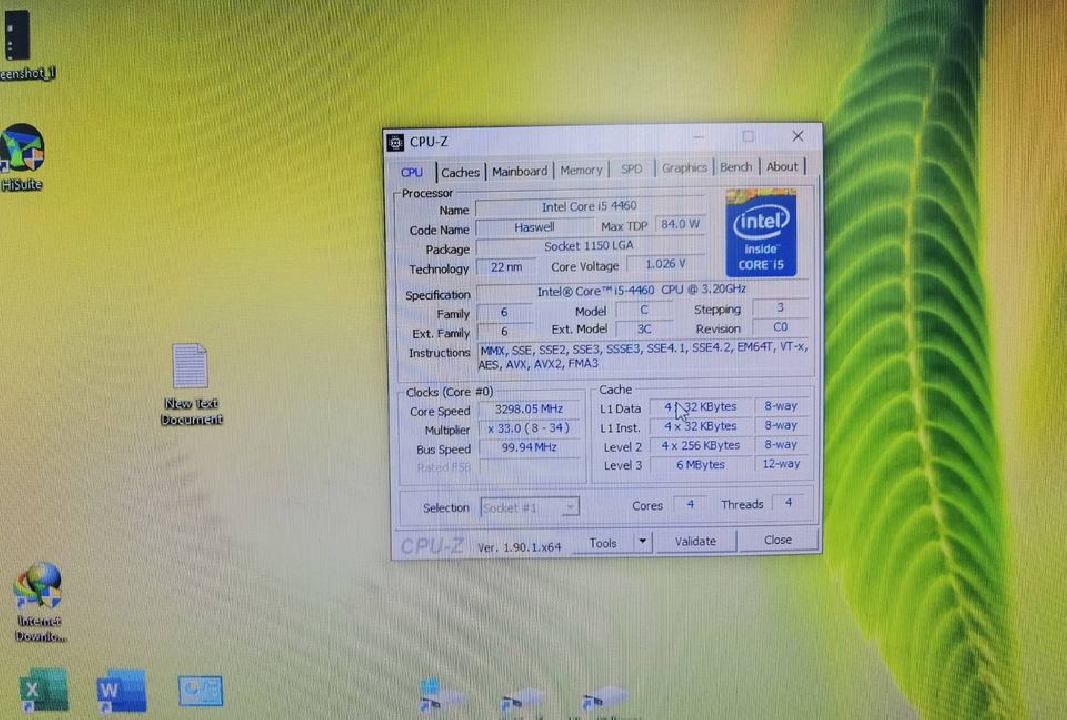Click the Multiplier value x 33.0 (8 - 34)

pos(529,428)
